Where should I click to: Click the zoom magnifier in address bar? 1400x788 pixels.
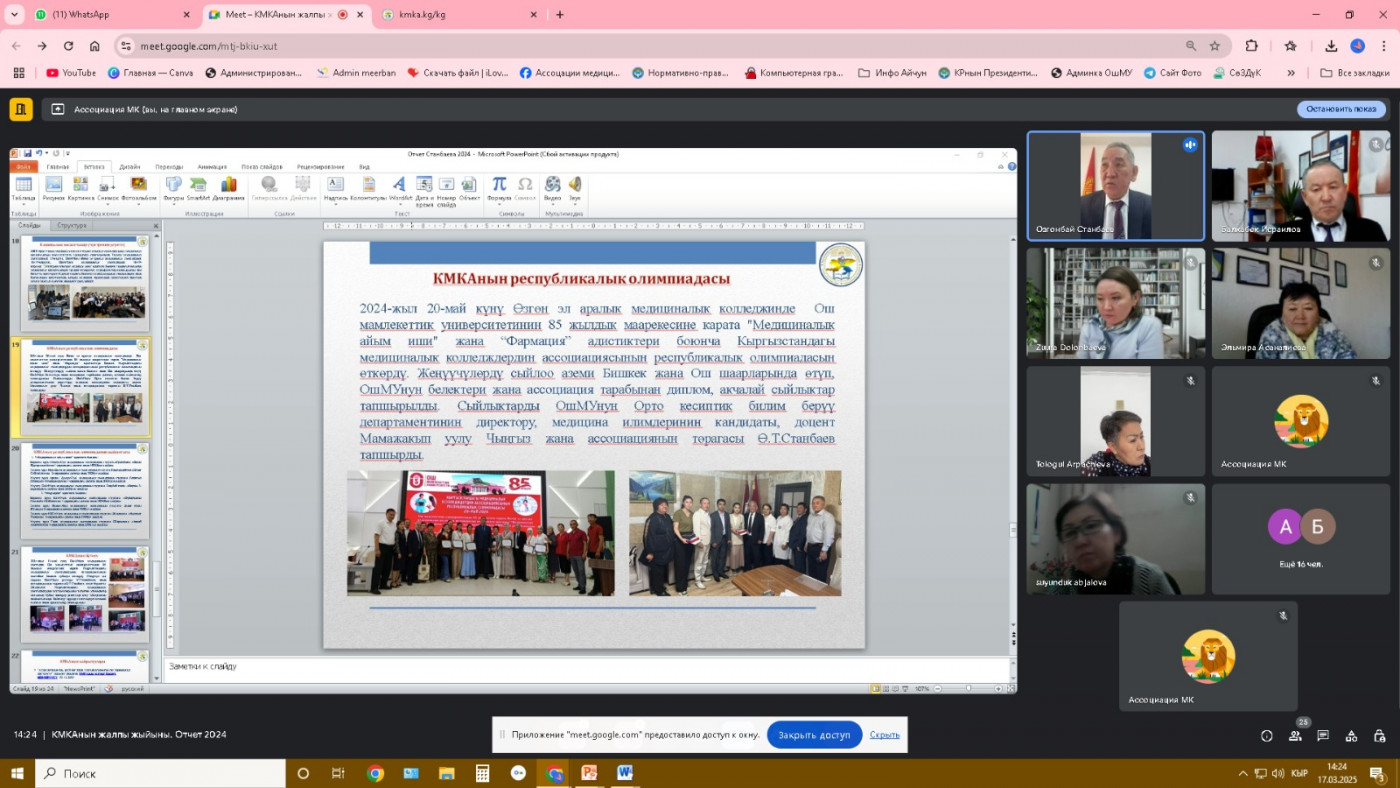point(1191,46)
